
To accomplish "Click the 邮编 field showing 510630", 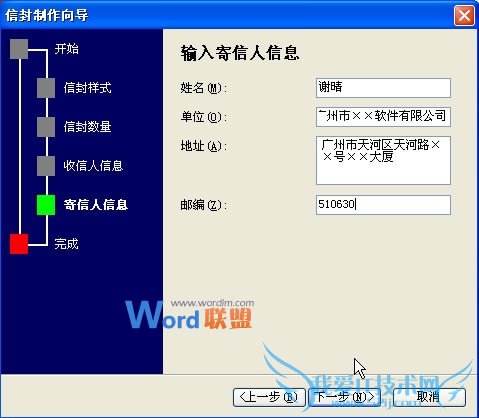I will point(383,205).
